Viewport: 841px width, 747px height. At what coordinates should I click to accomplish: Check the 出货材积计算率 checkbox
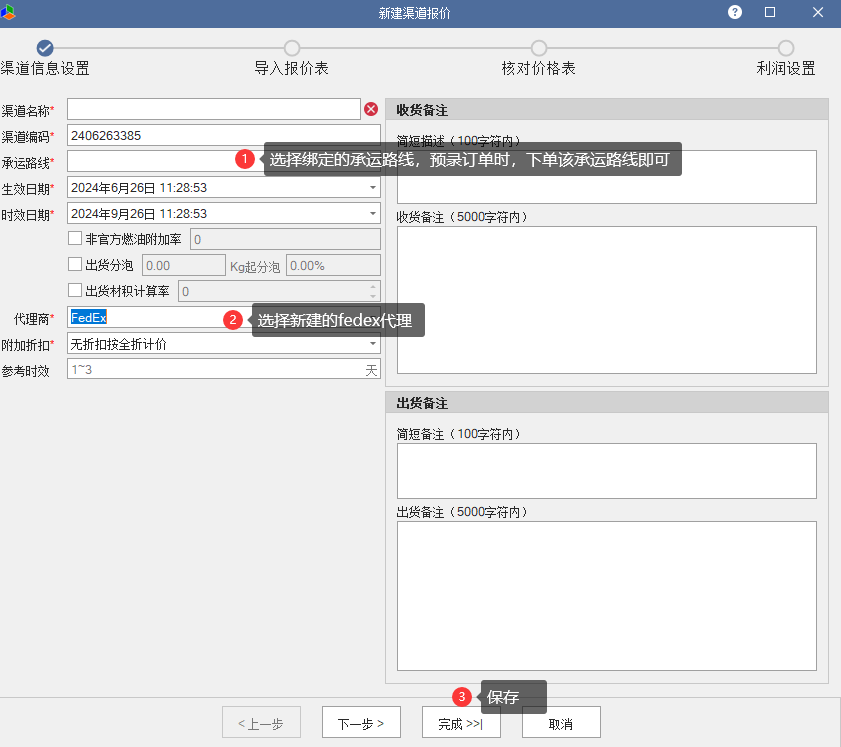[x=75, y=291]
